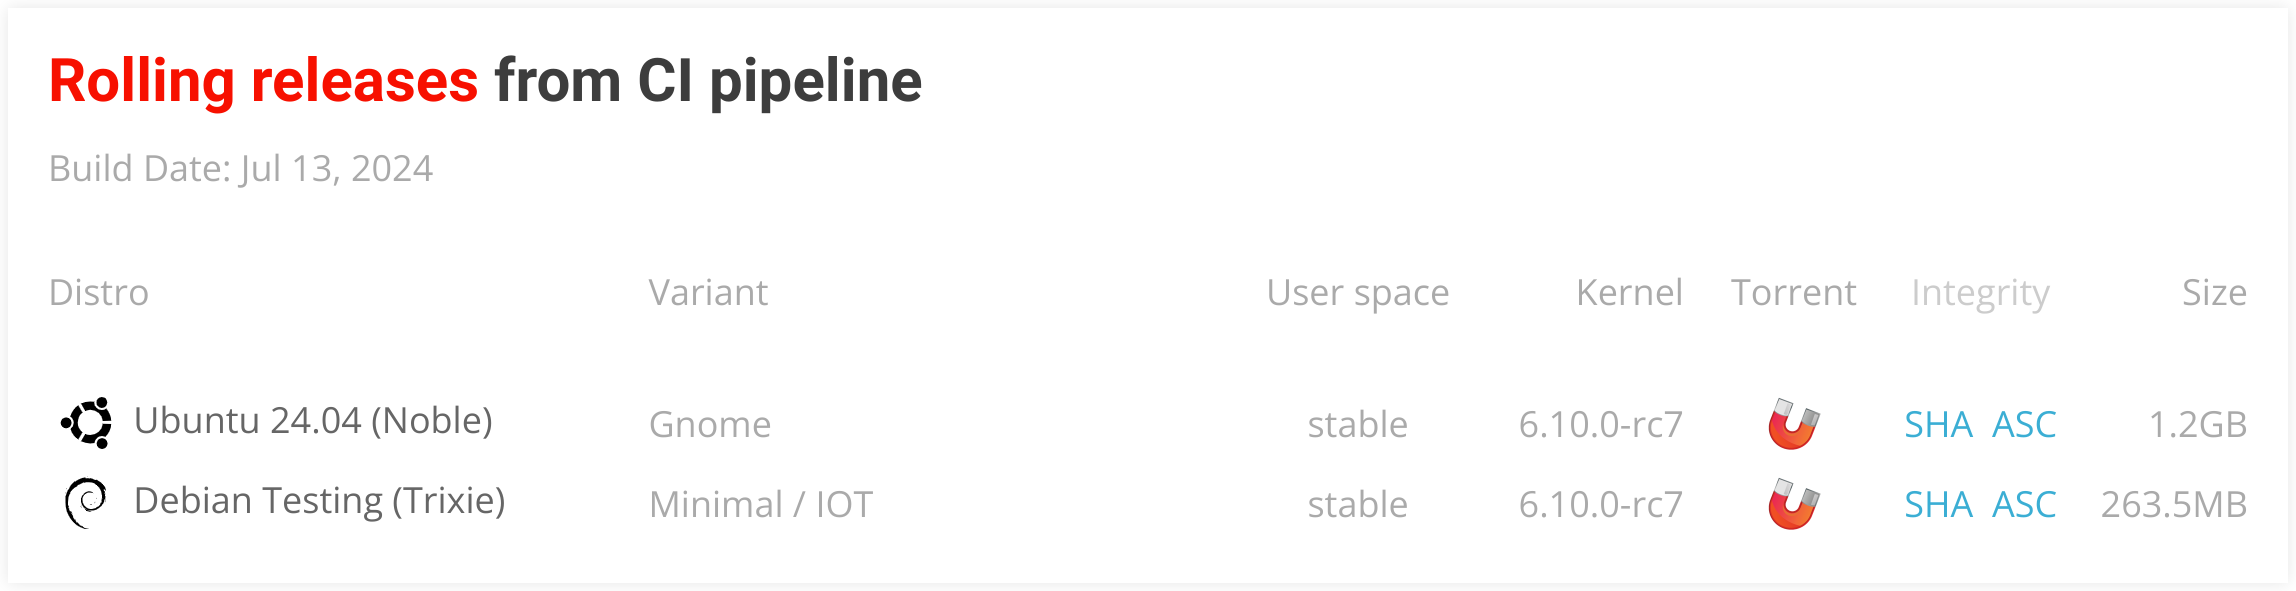Select the Minimal / IOT variant text

tap(761, 505)
